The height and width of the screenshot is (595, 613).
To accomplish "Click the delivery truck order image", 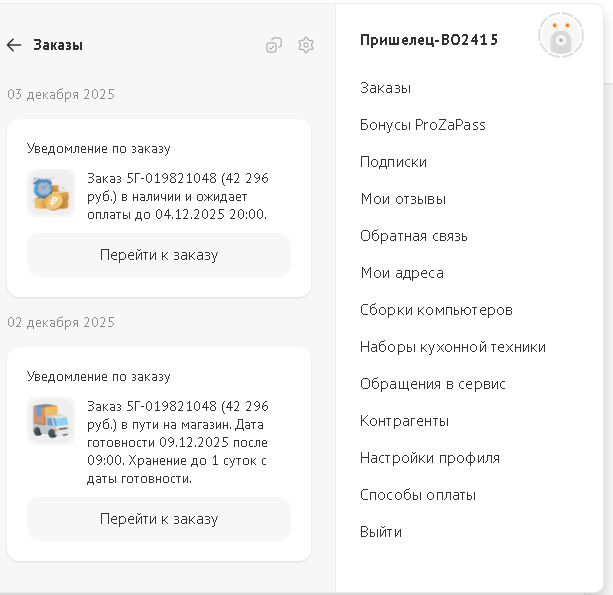I will (x=51, y=421).
